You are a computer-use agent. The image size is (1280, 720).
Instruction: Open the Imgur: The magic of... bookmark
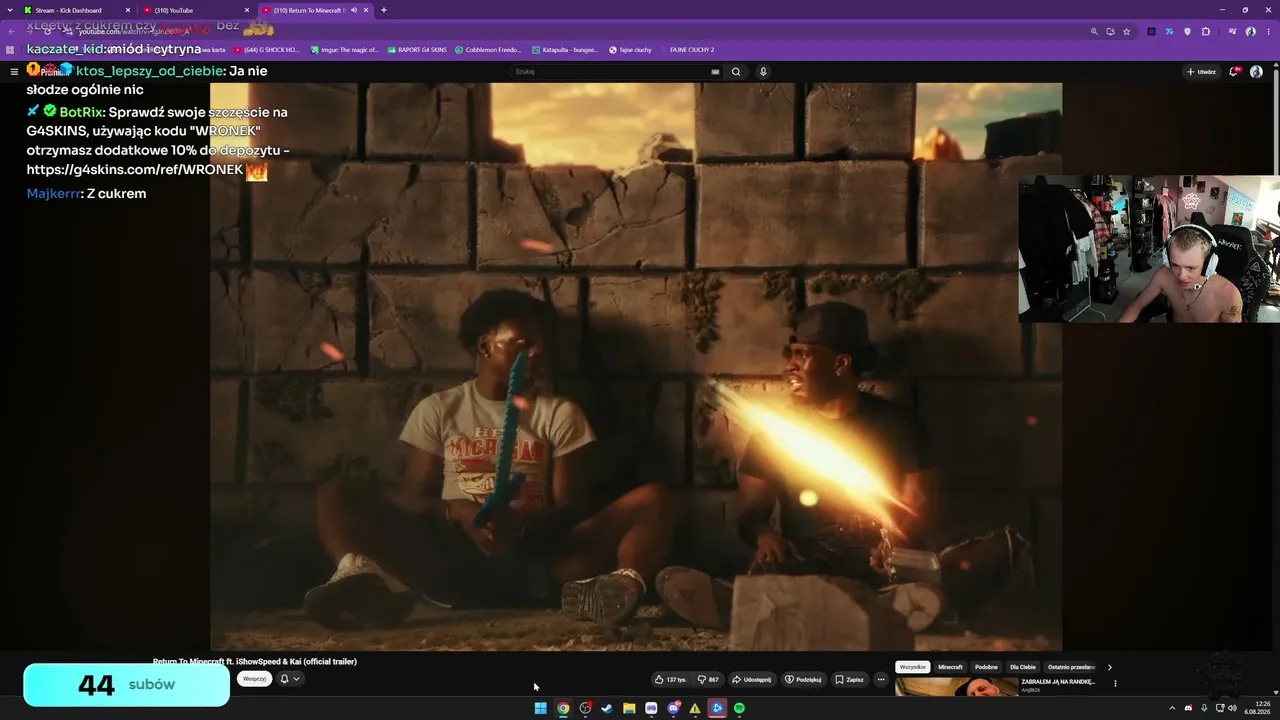344,49
